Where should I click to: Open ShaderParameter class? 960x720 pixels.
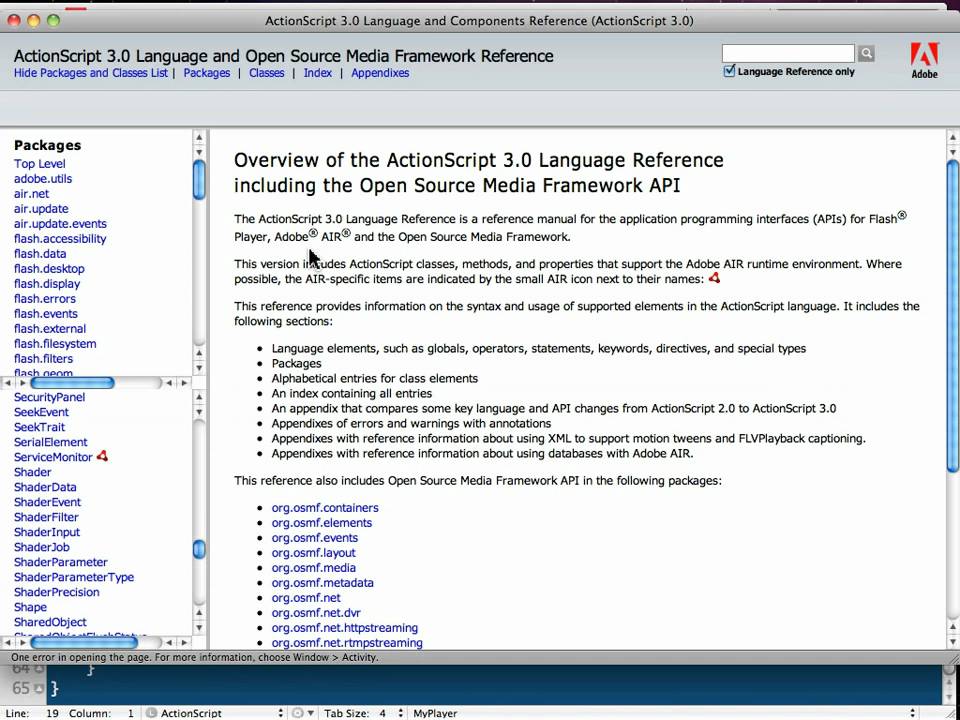tap(61, 562)
